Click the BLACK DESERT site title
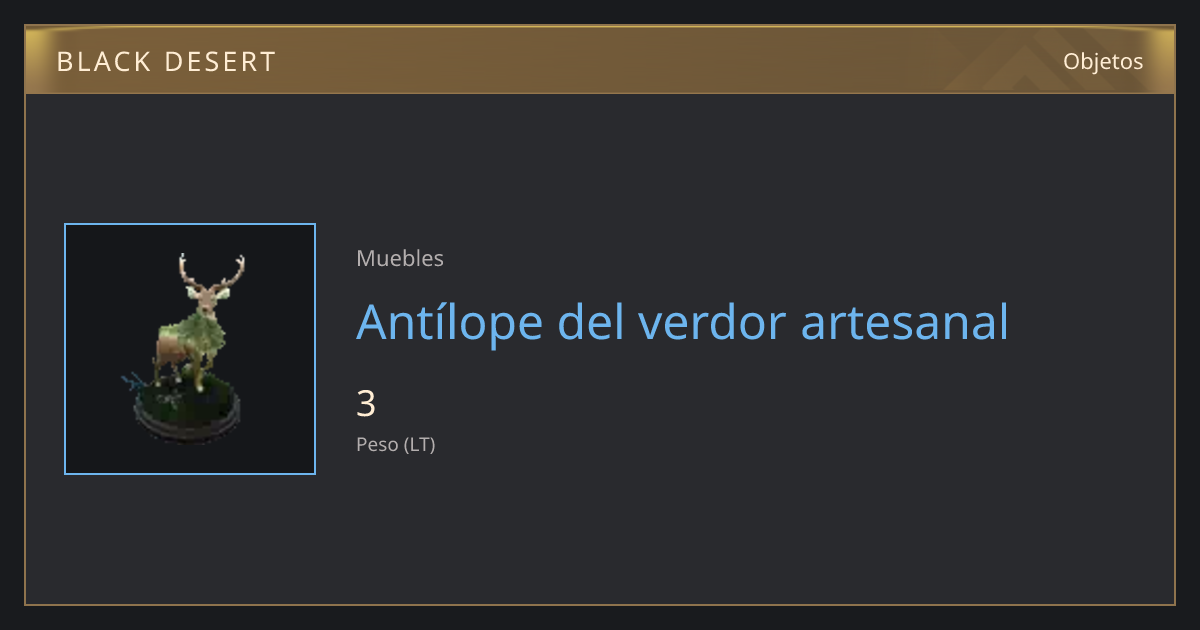The image size is (1200, 630). pyautogui.click(x=166, y=62)
